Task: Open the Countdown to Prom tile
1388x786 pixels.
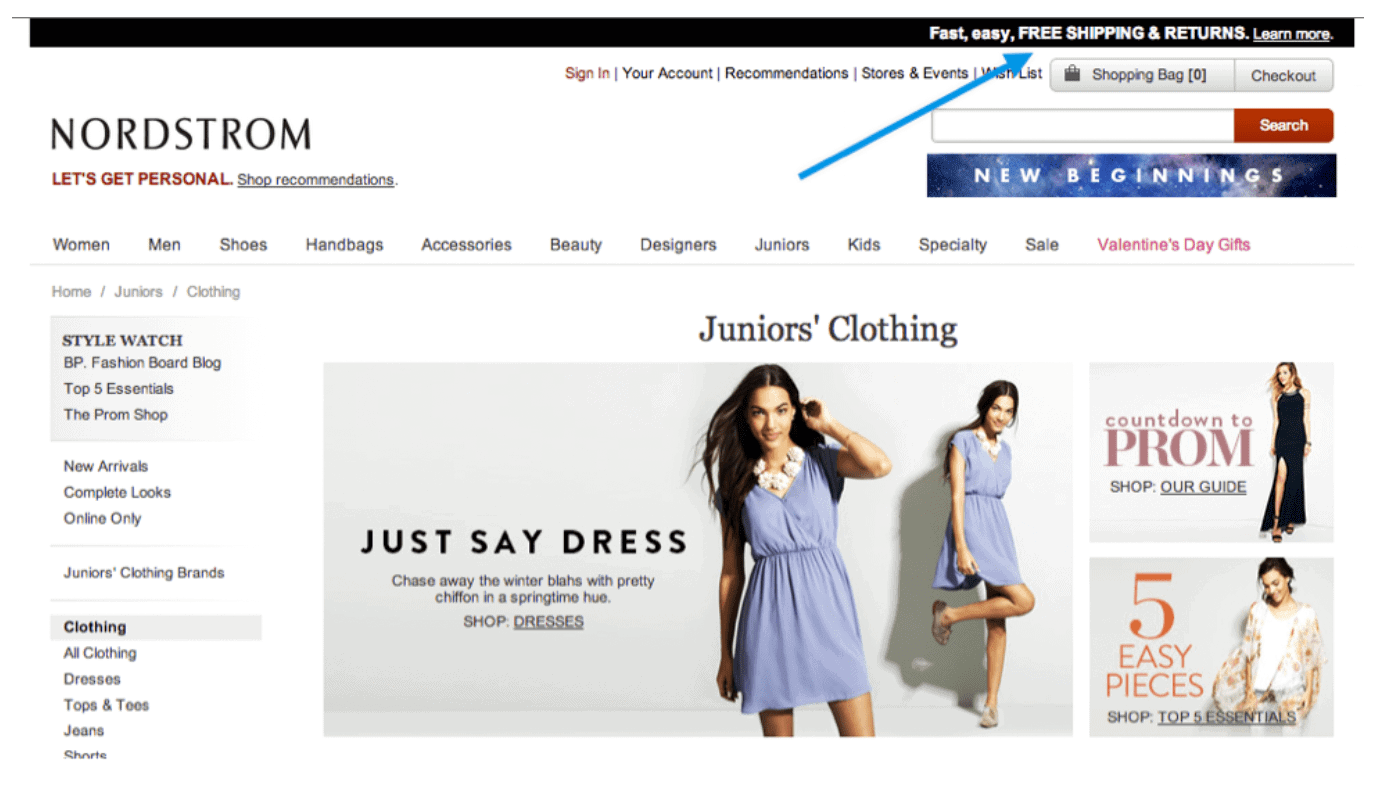Action: [1211, 452]
